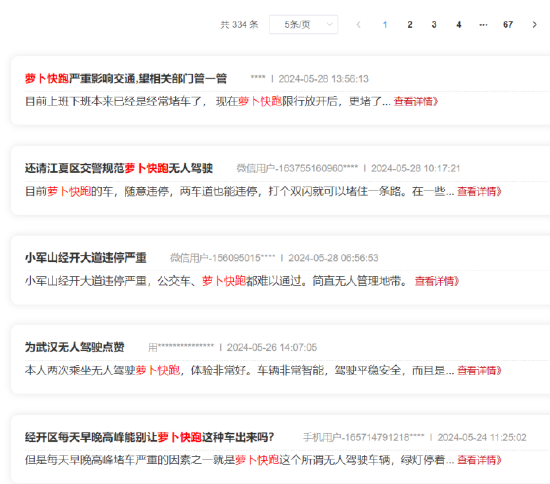550x484 pixels.
Task: View details of post about 绿灯停着
Action: click(x=479, y=460)
